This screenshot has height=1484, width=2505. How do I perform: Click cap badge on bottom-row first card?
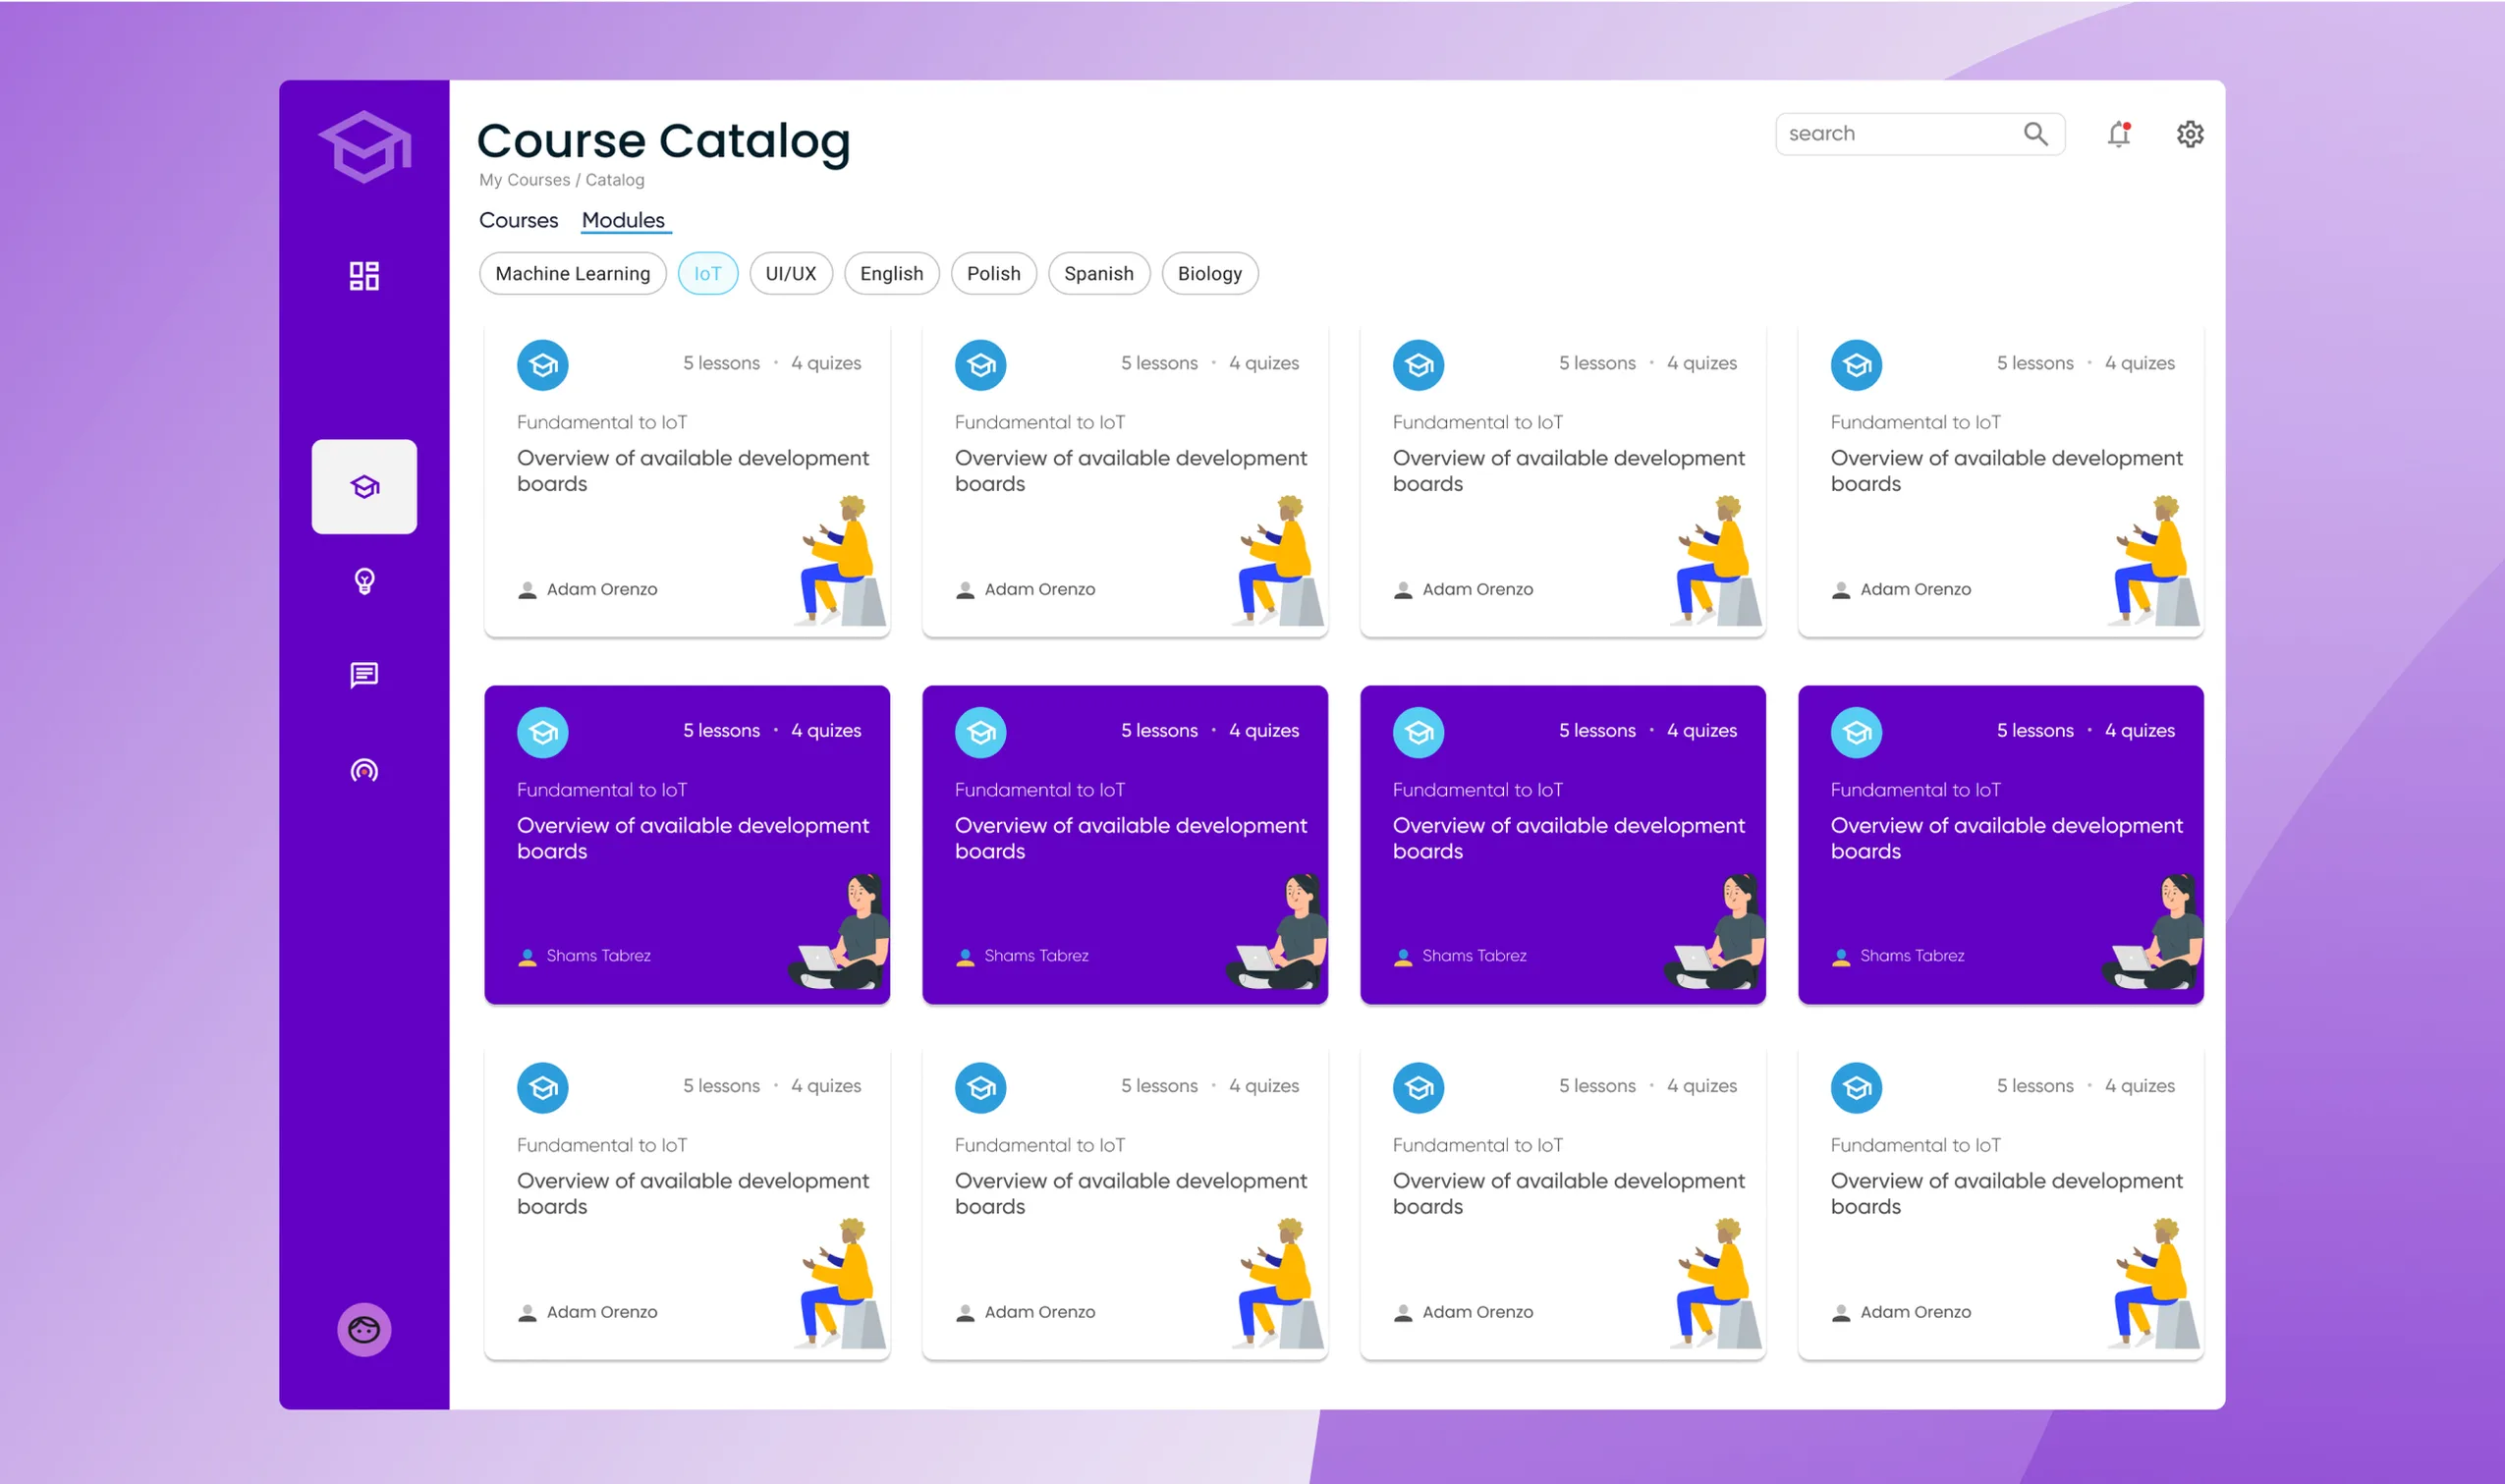[x=542, y=1088]
